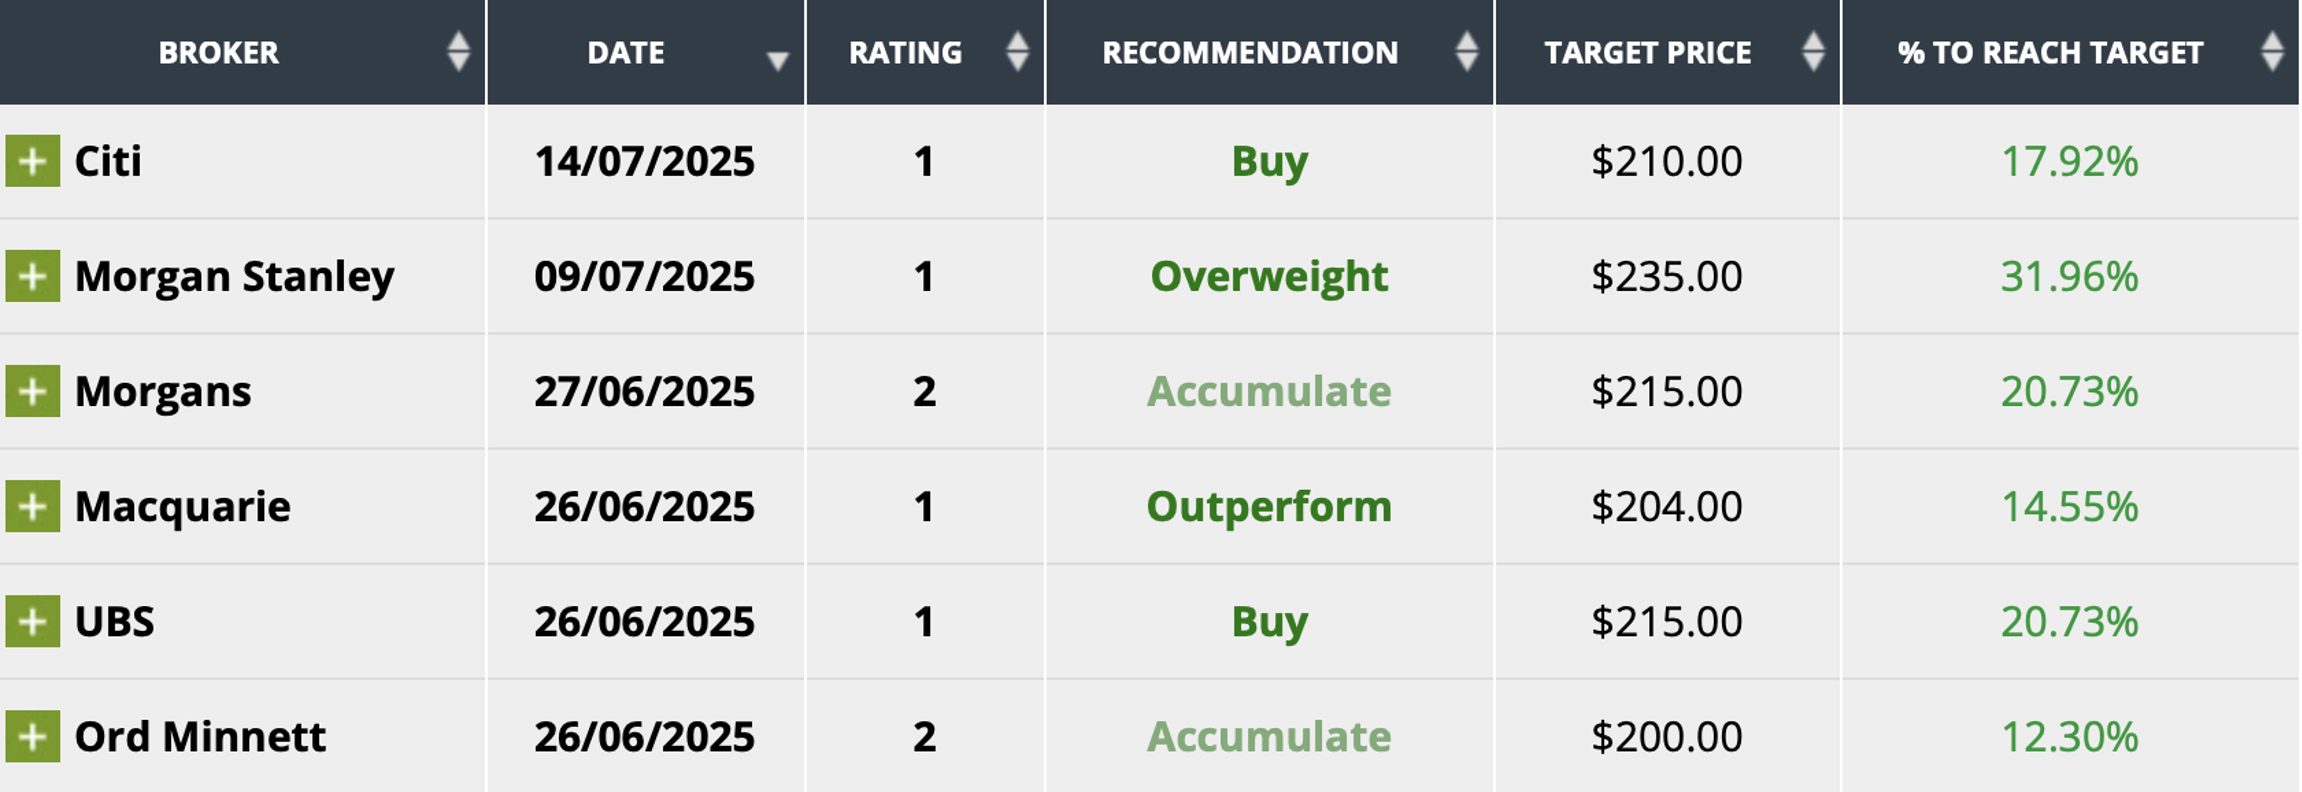
Task: Sort by Recommendation column arrows
Action: [x=1466, y=52]
